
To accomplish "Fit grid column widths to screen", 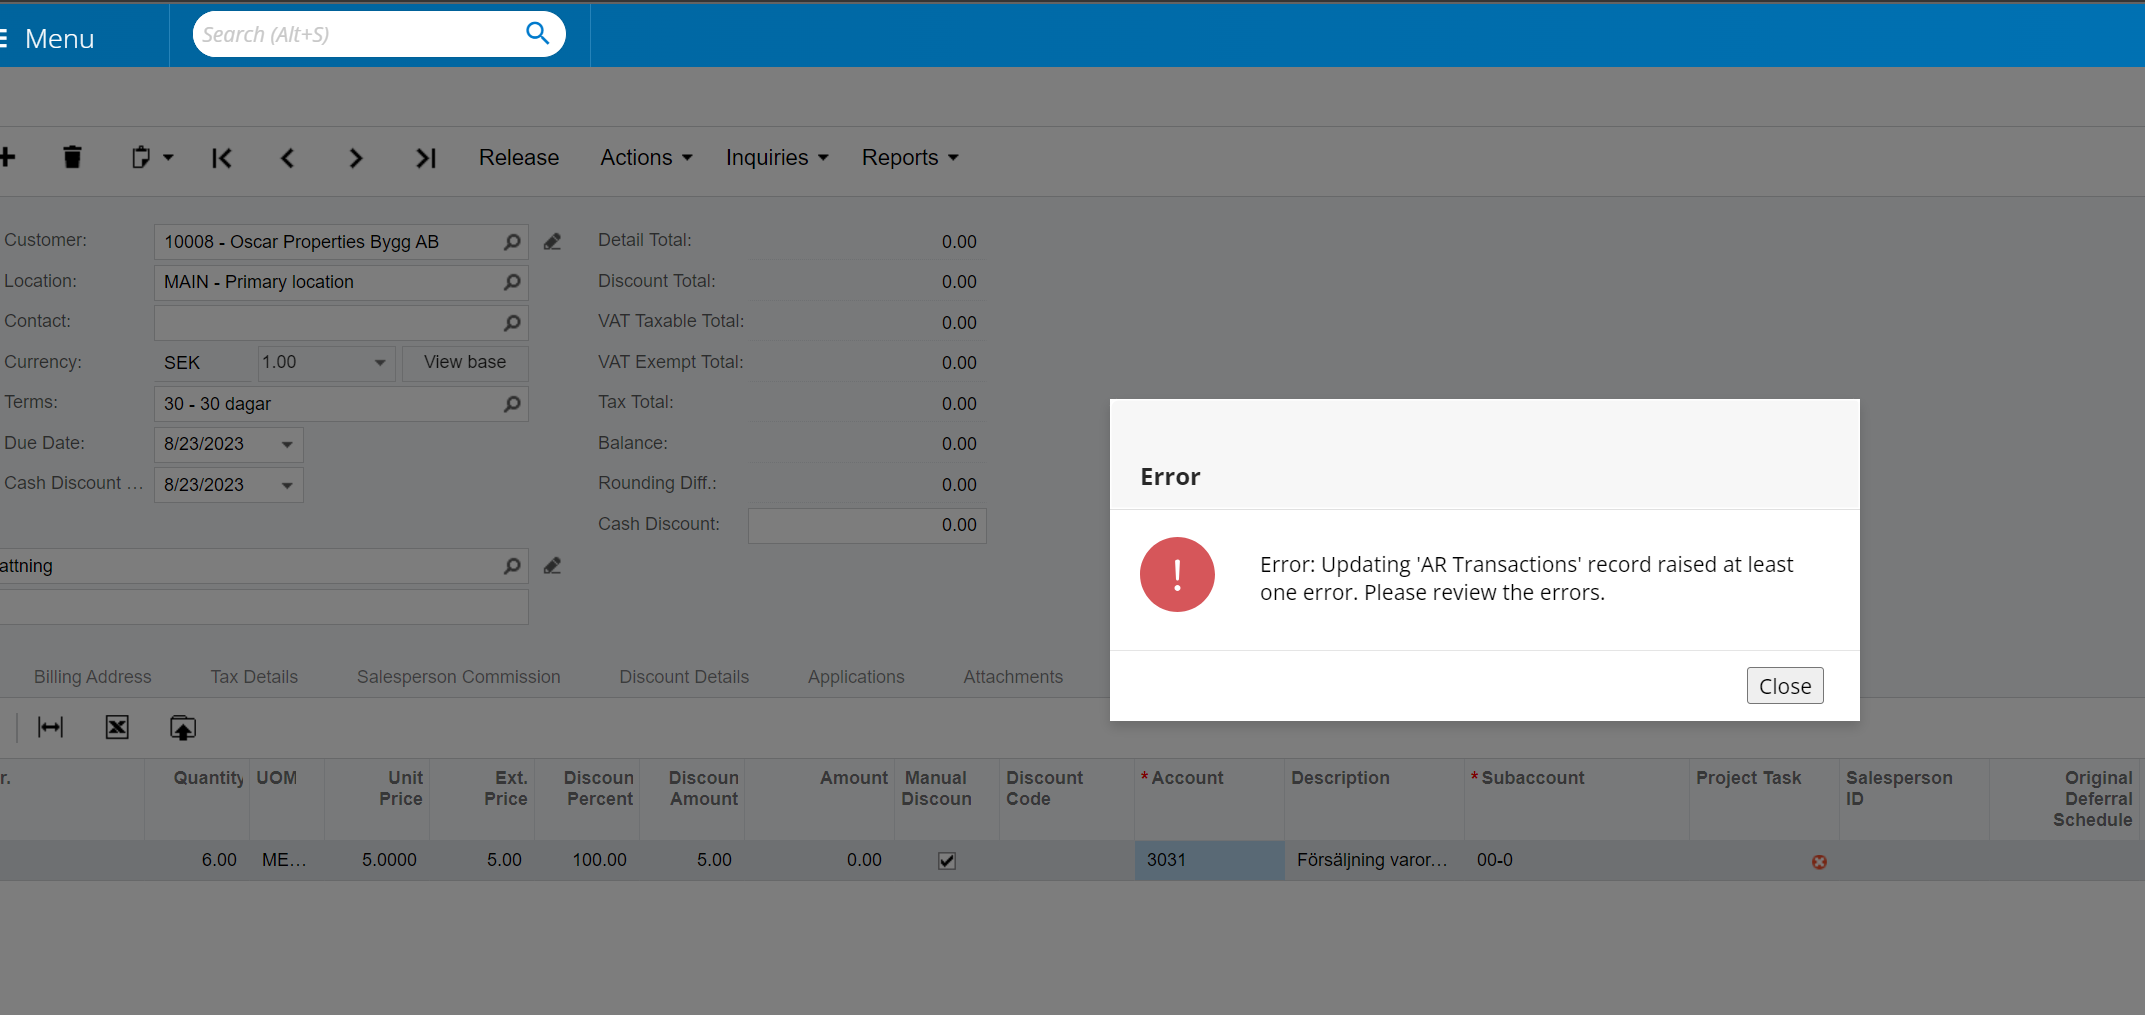I will 50,727.
